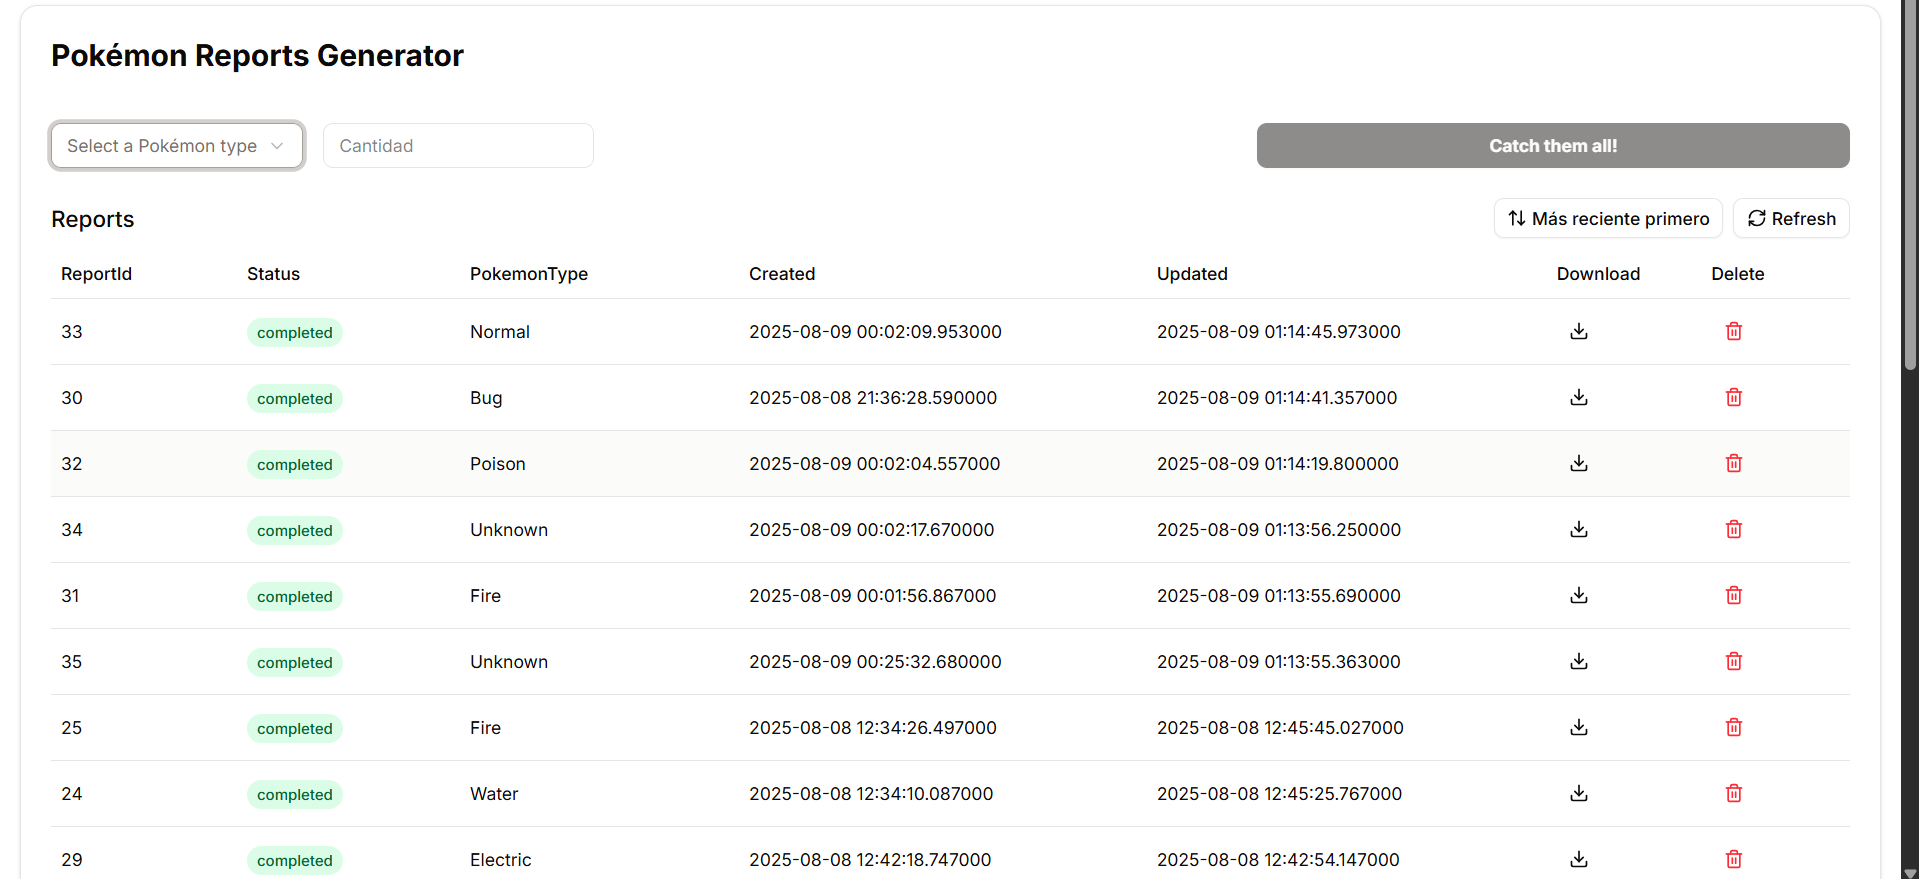Delete report 34 with trash icon
The width and height of the screenshot is (1919, 879).
[x=1734, y=529]
